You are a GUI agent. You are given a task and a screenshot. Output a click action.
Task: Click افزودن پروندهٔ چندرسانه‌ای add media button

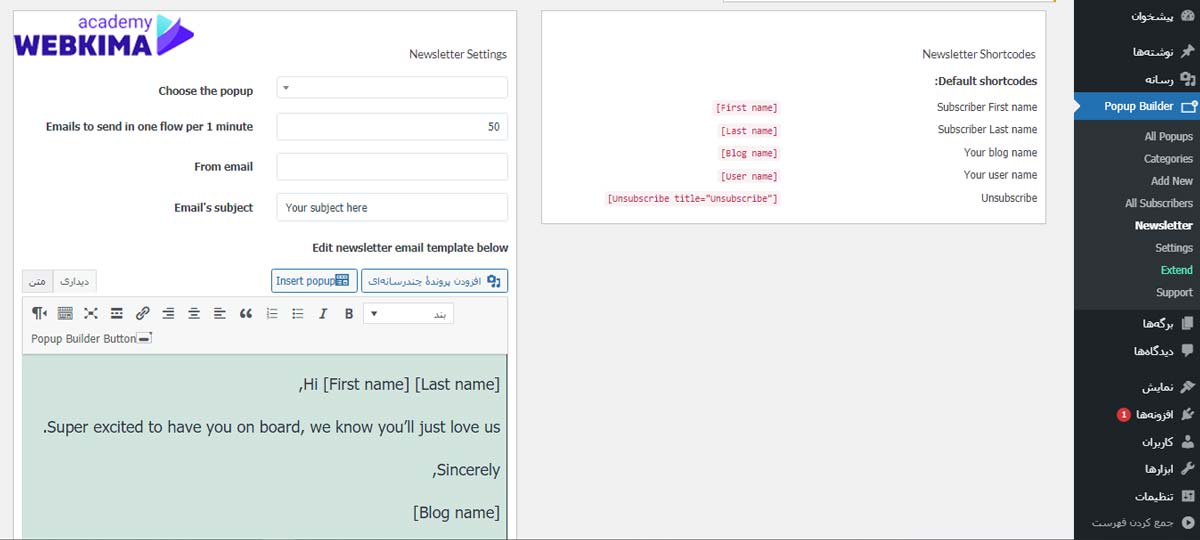pyautogui.click(x=434, y=281)
